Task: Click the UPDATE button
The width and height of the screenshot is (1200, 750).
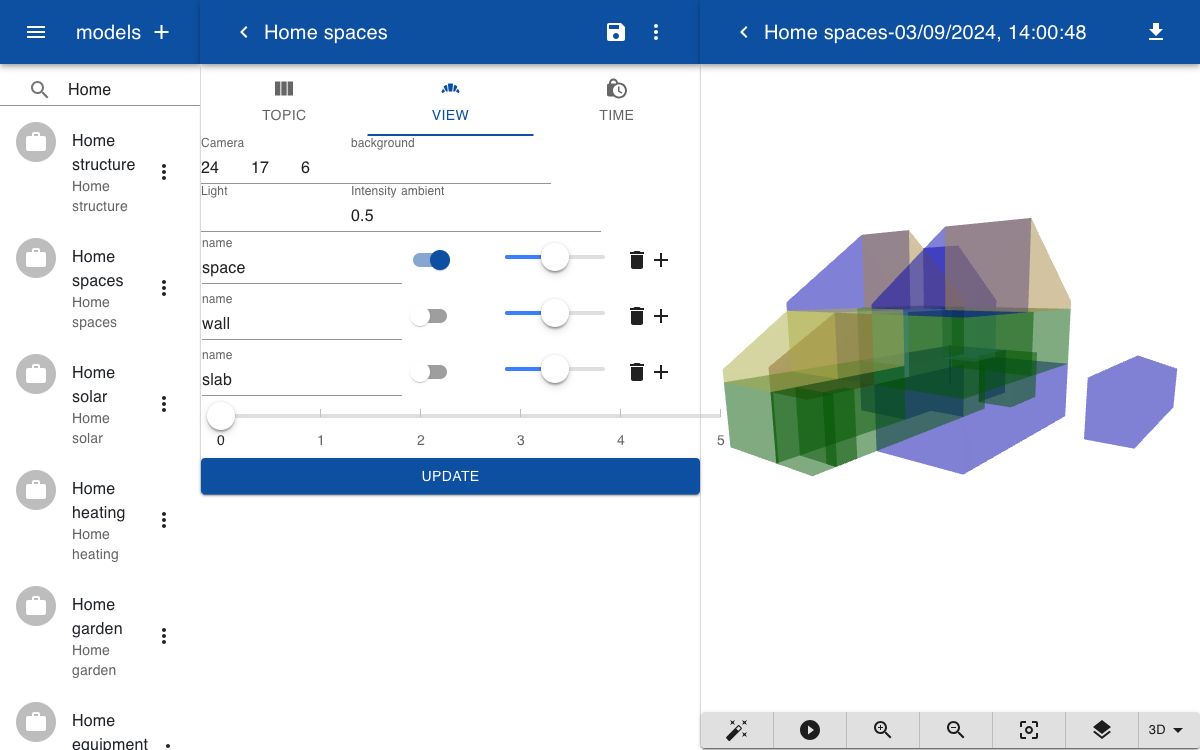Action: click(x=450, y=476)
